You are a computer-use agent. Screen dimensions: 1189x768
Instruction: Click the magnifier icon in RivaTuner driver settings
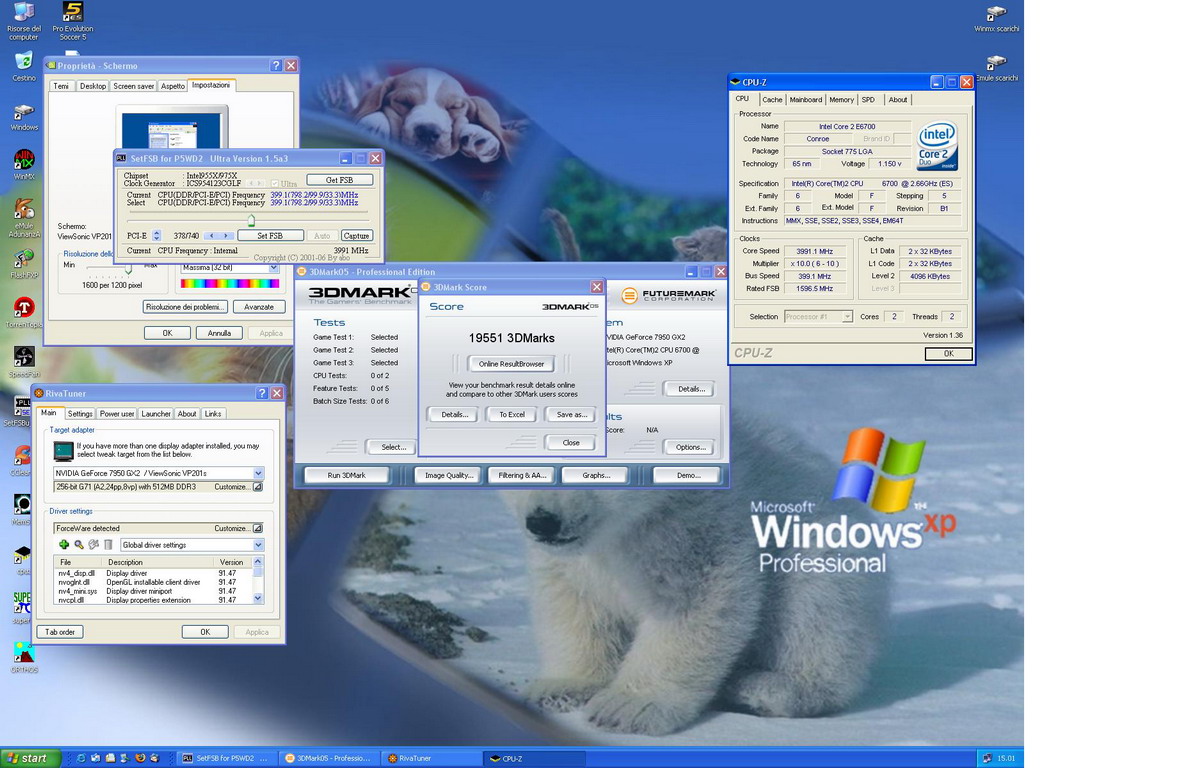[79, 544]
